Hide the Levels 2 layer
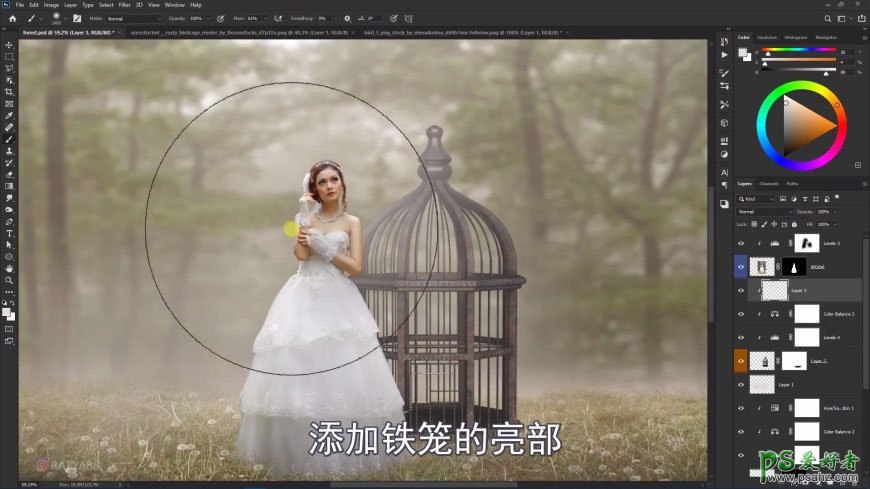870x489 pixels. point(741,243)
